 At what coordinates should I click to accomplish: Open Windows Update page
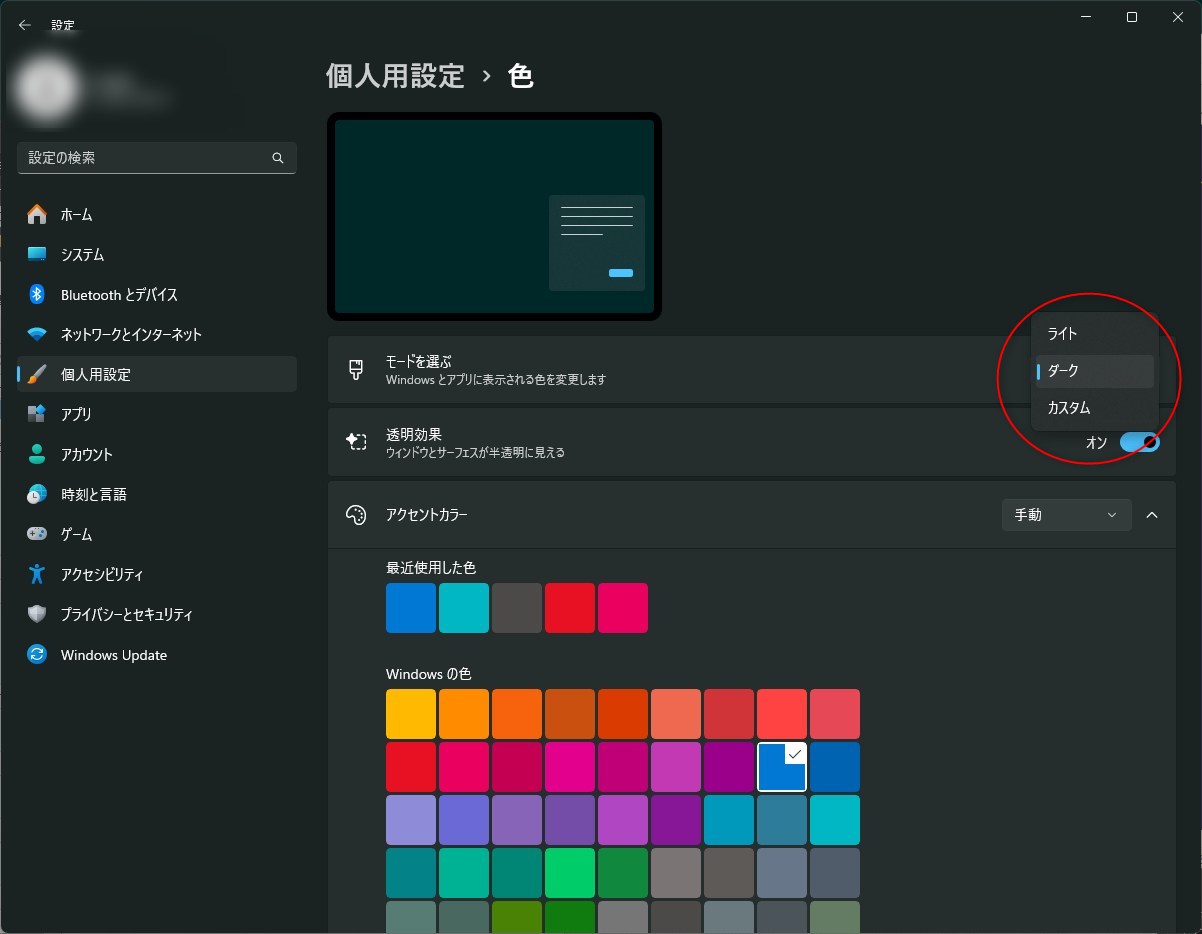click(x=157, y=655)
